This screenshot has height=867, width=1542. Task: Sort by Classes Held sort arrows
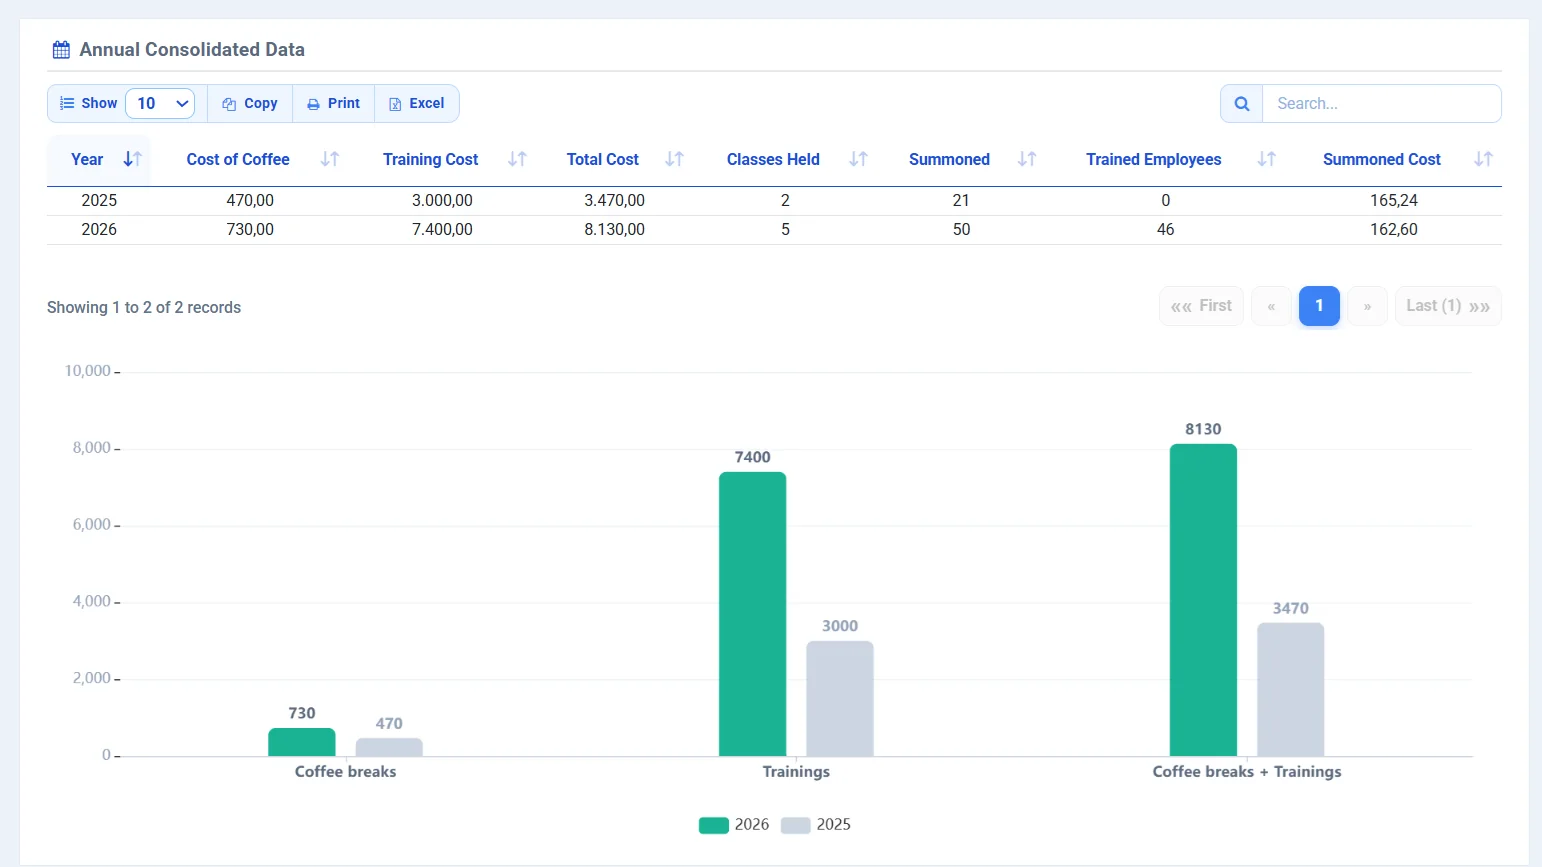click(x=858, y=159)
